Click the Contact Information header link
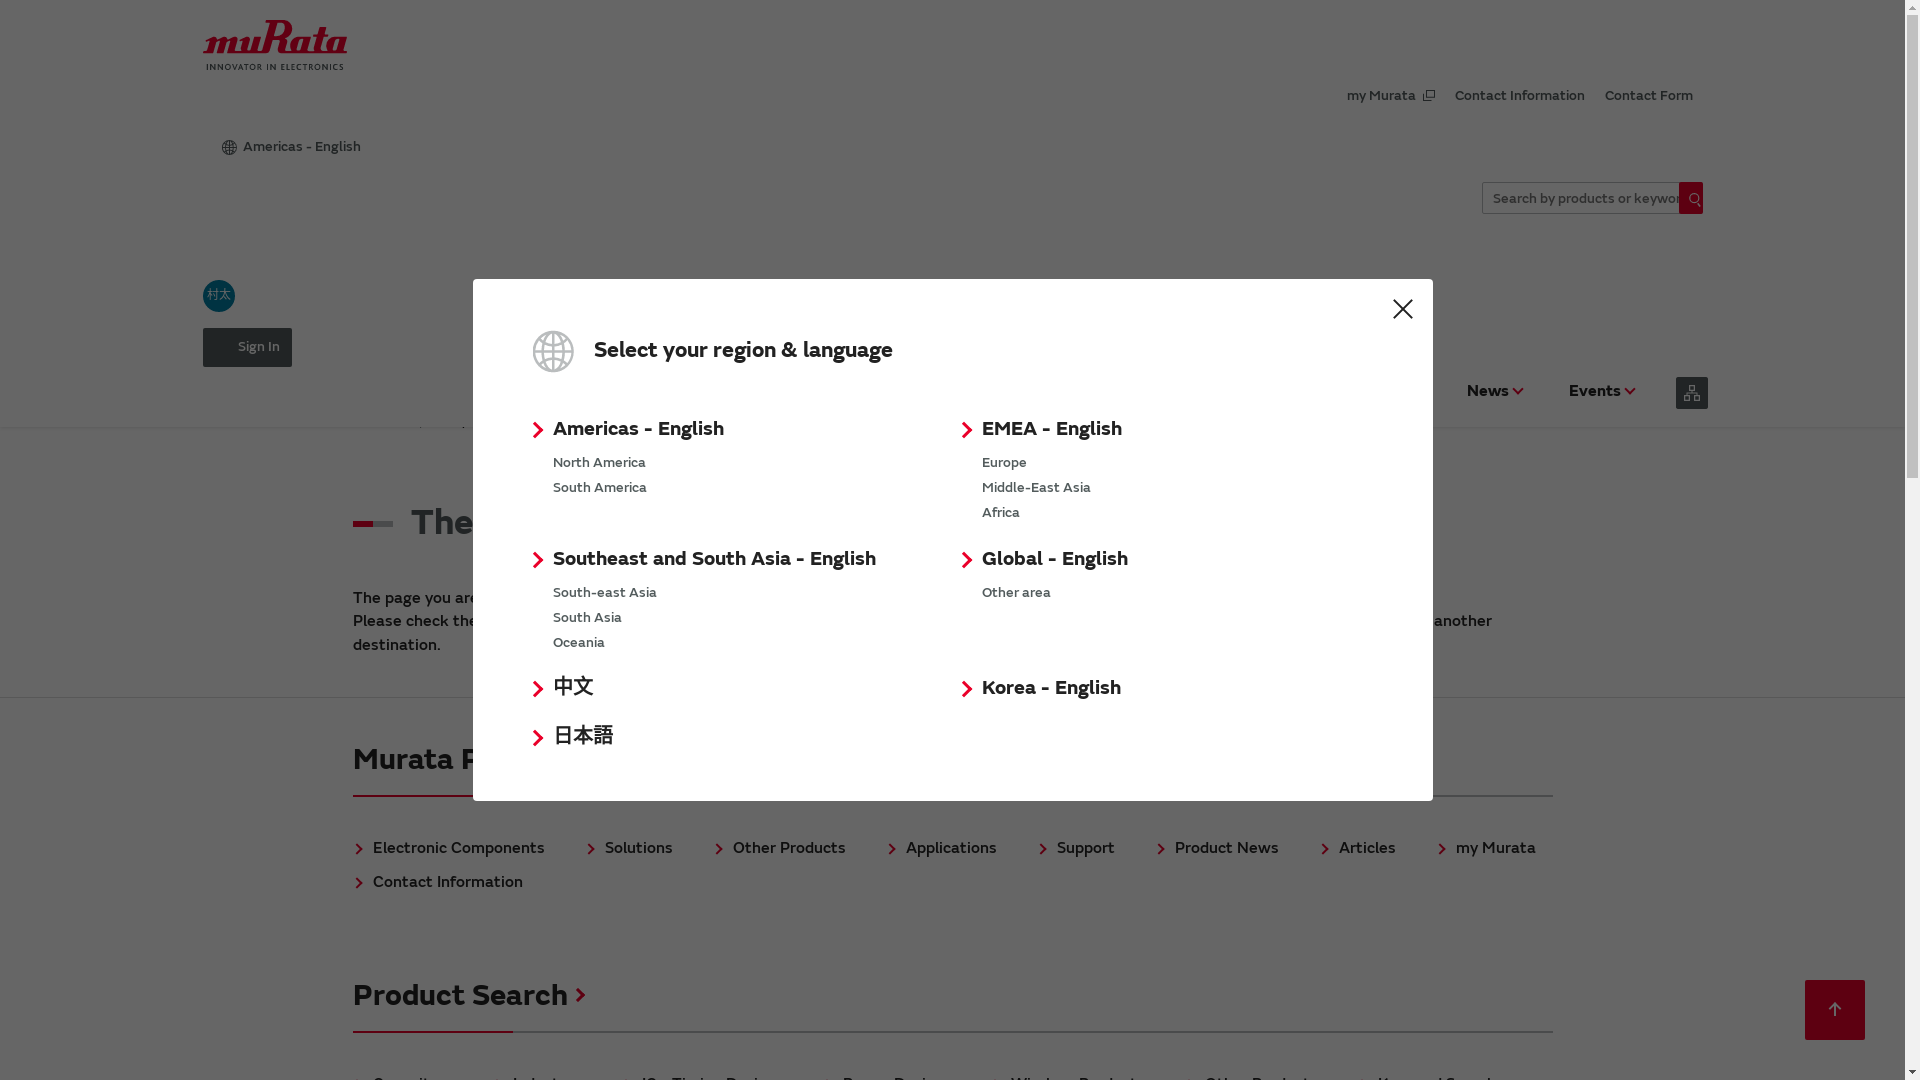 pos(1519,96)
